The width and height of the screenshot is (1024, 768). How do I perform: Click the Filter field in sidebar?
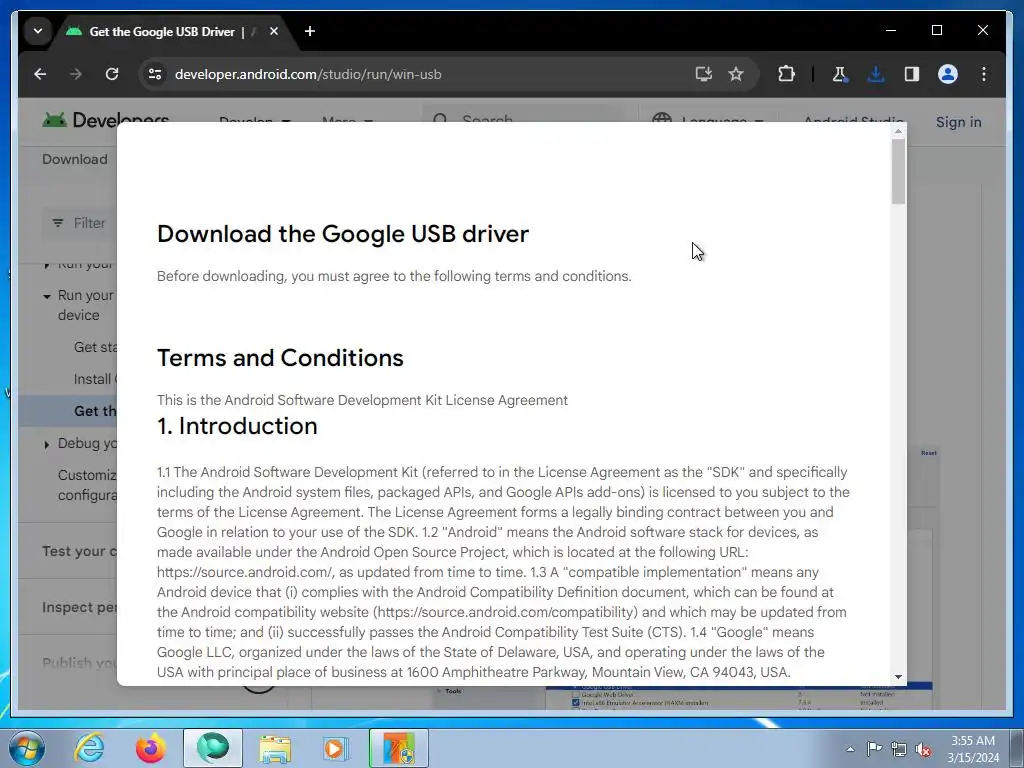click(x=80, y=223)
